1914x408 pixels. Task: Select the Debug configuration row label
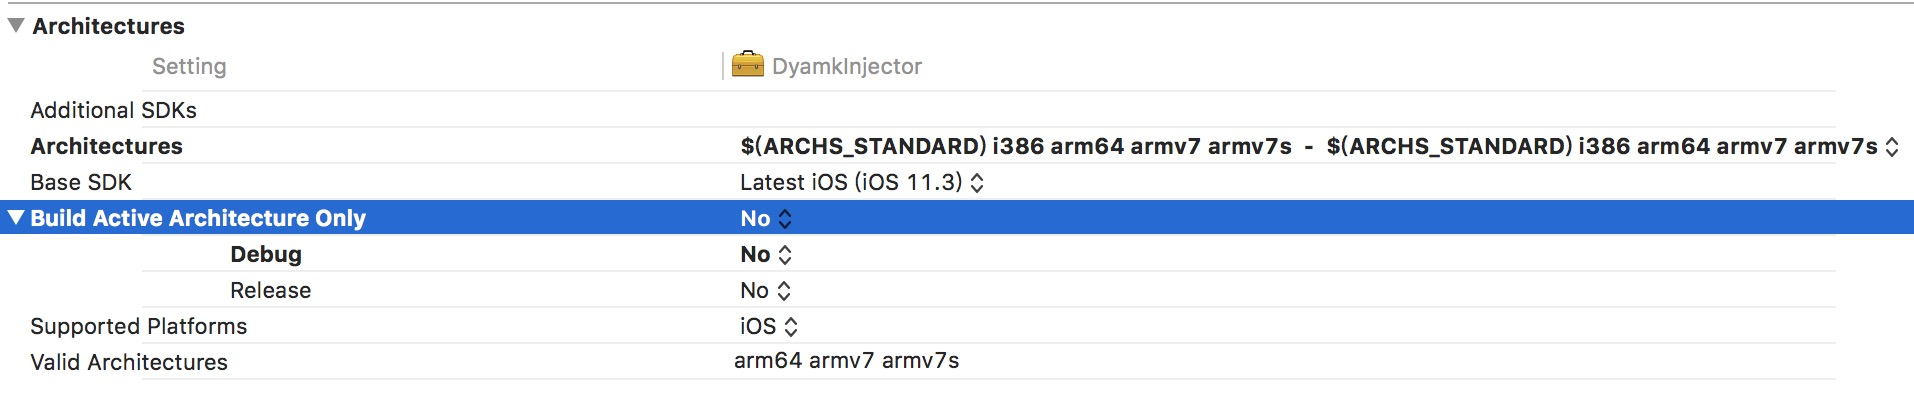point(265,254)
